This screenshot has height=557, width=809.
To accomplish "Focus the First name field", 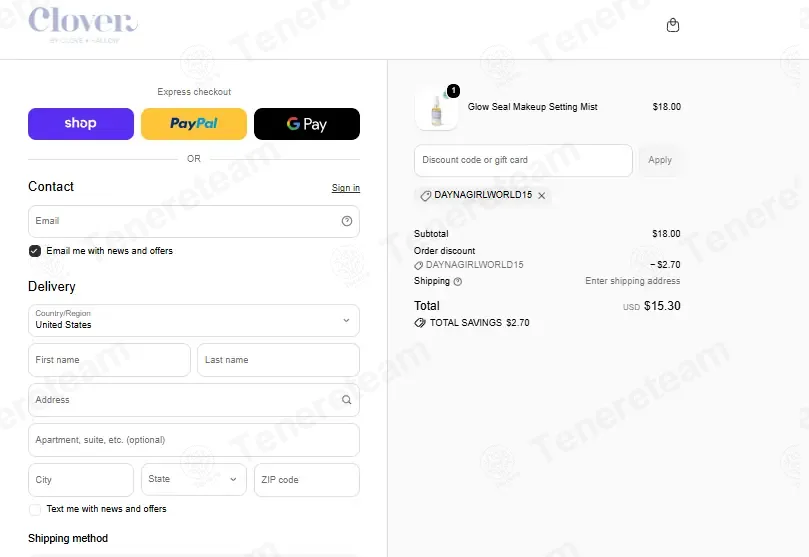I will (x=109, y=360).
